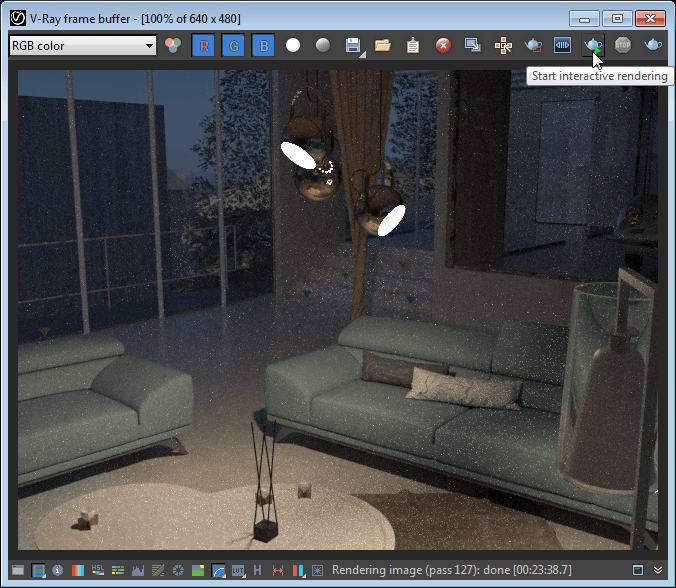Screen dimensions: 676x588
Task: Toggle levels correction histogram icon
Action: (138, 570)
